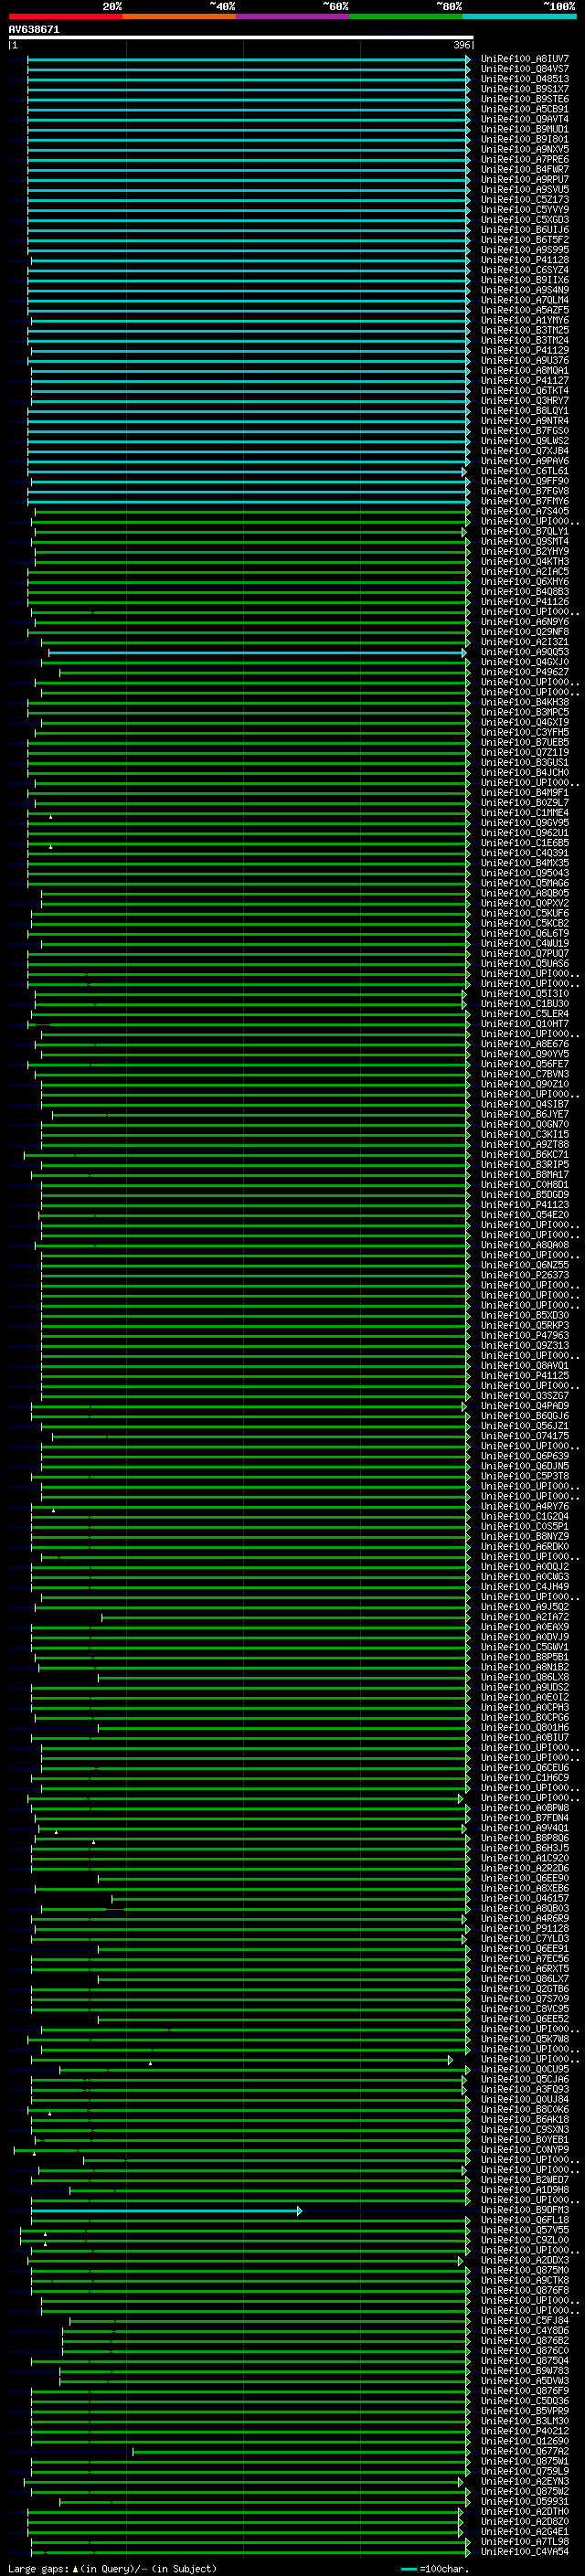Click cyan alignment bar for UniRef100_A9QQ53

pyautogui.click(x=257, y=652)
